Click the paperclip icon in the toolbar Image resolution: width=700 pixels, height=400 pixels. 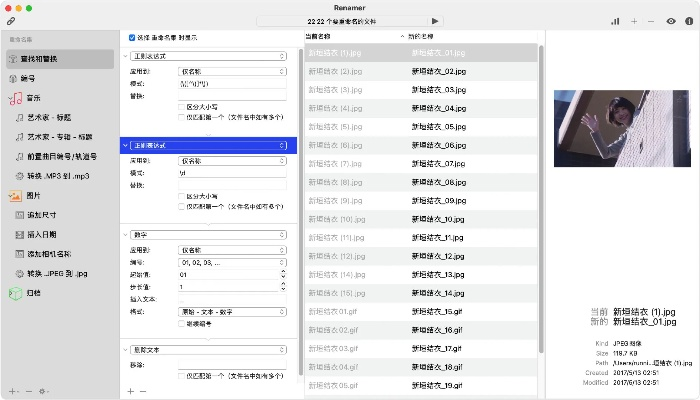(x=11, y=21)
